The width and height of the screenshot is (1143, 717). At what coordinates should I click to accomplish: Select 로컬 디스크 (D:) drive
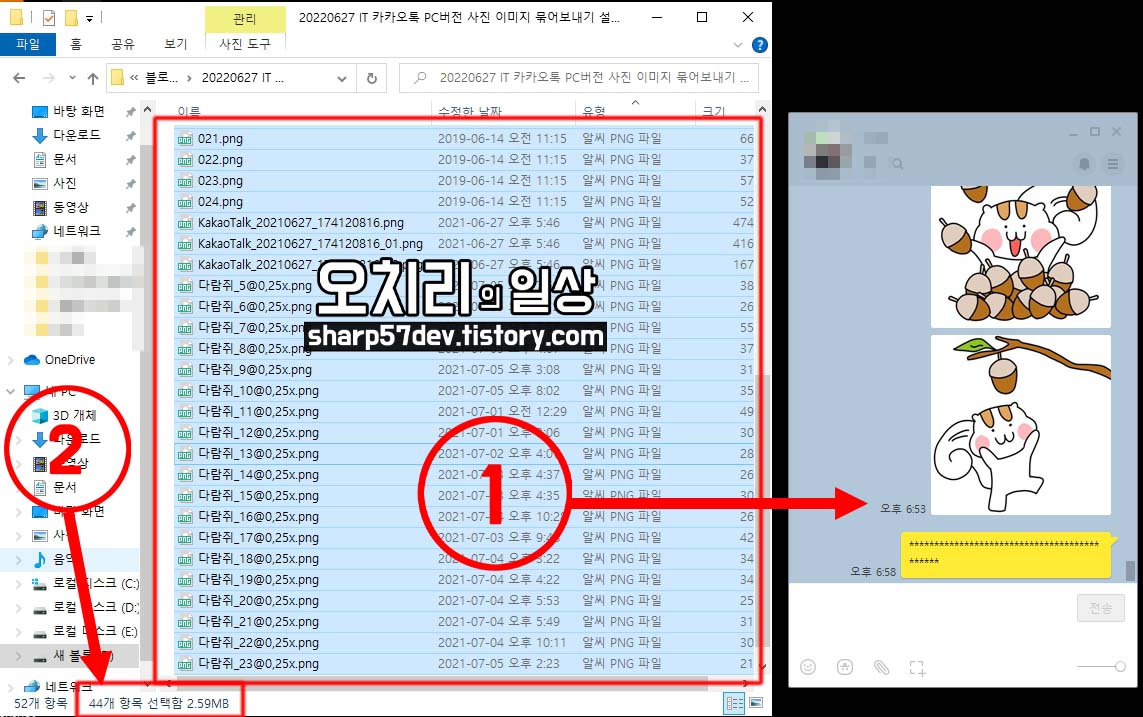tap(95, 608)
